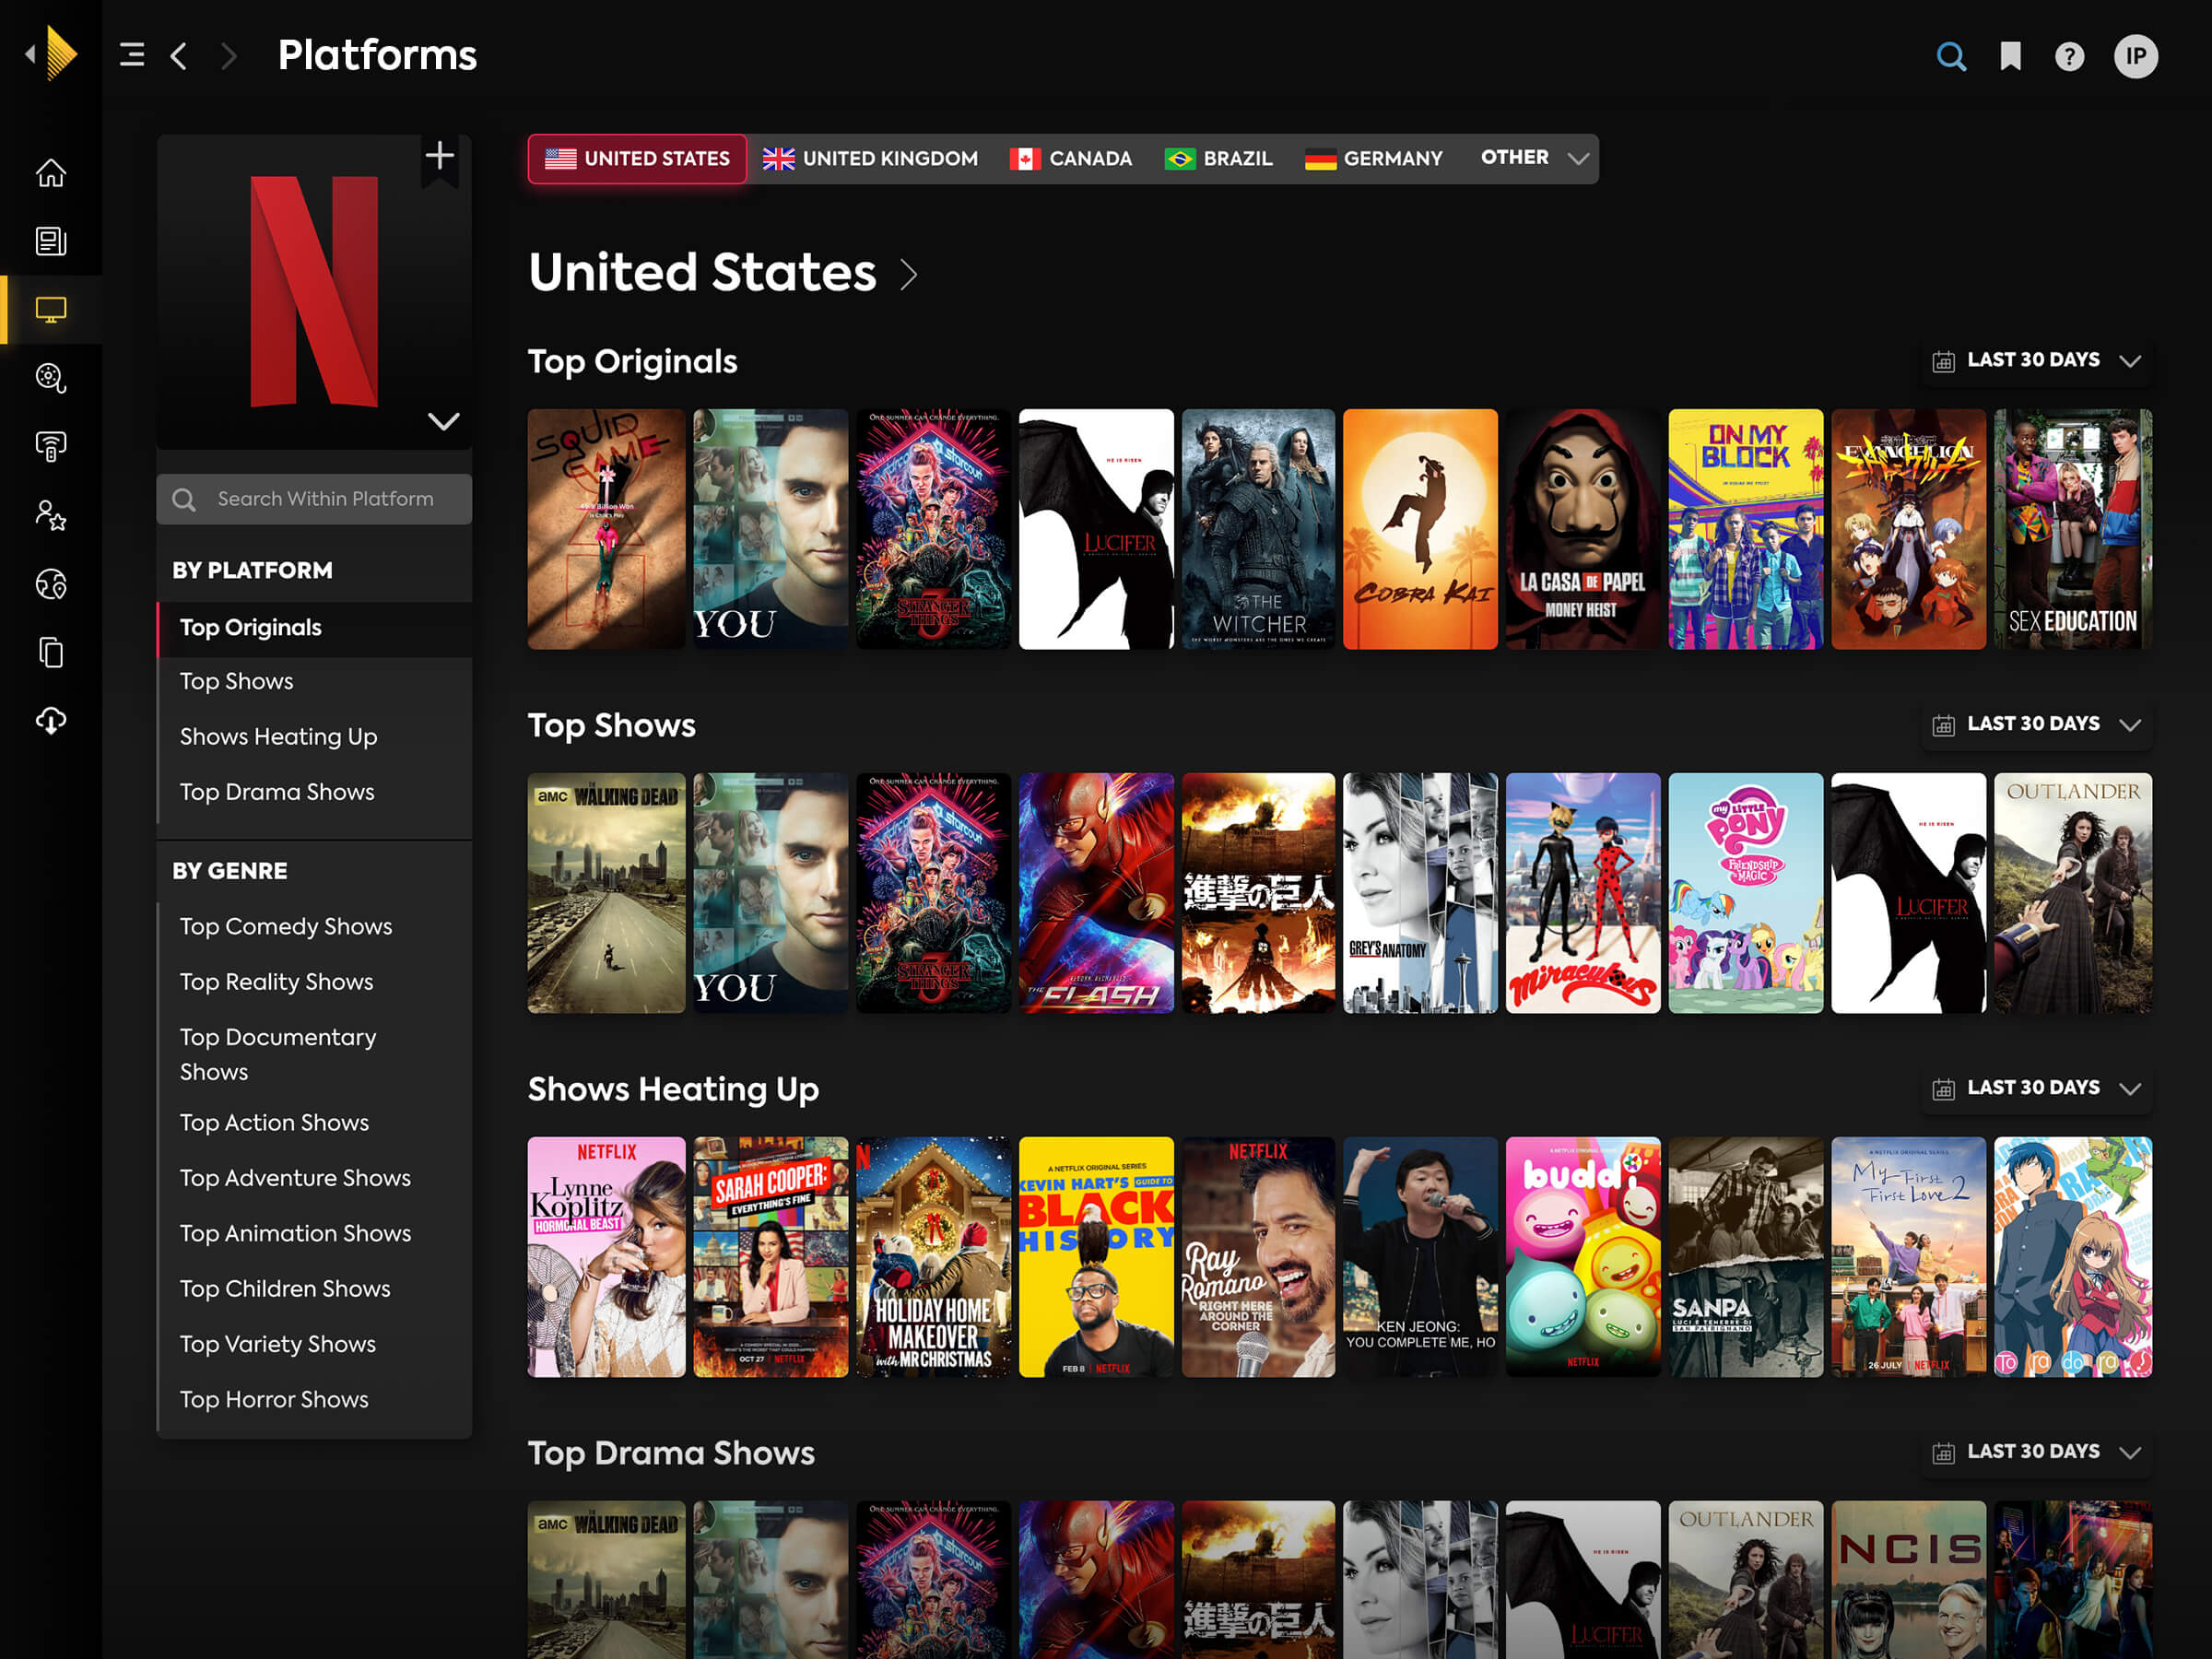Toggle the hamburger menu icon

pos(132,55)
